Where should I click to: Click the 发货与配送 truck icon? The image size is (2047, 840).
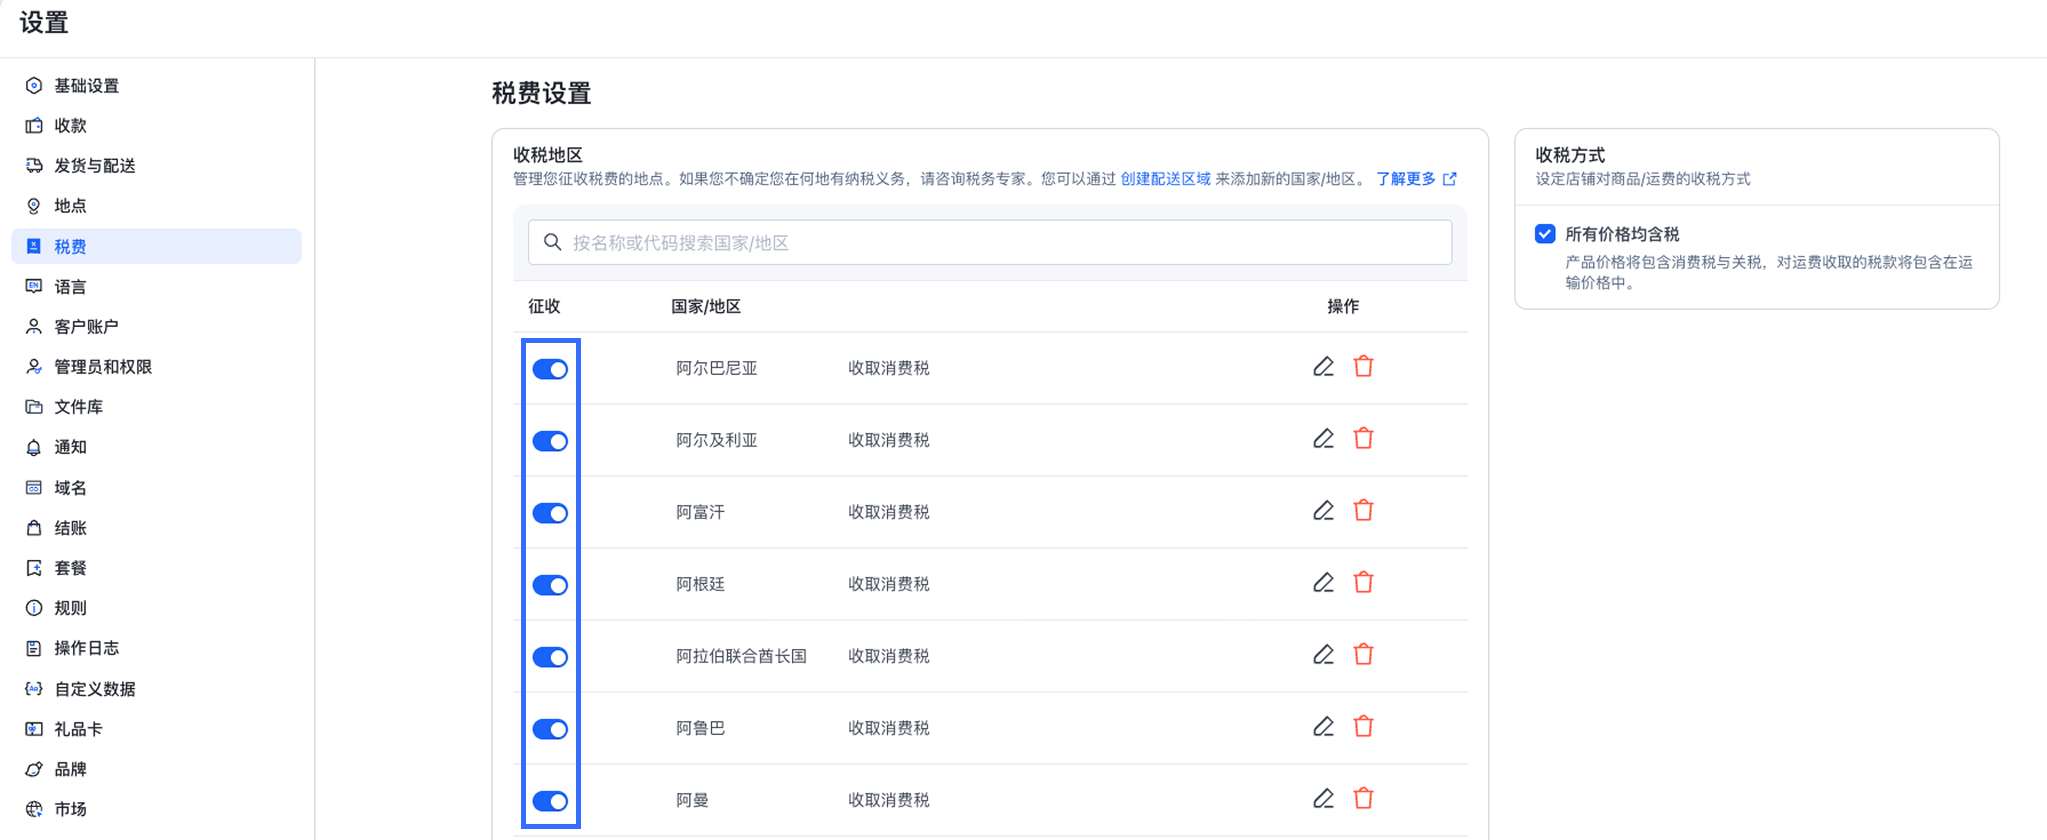click(x=34, y=166)
